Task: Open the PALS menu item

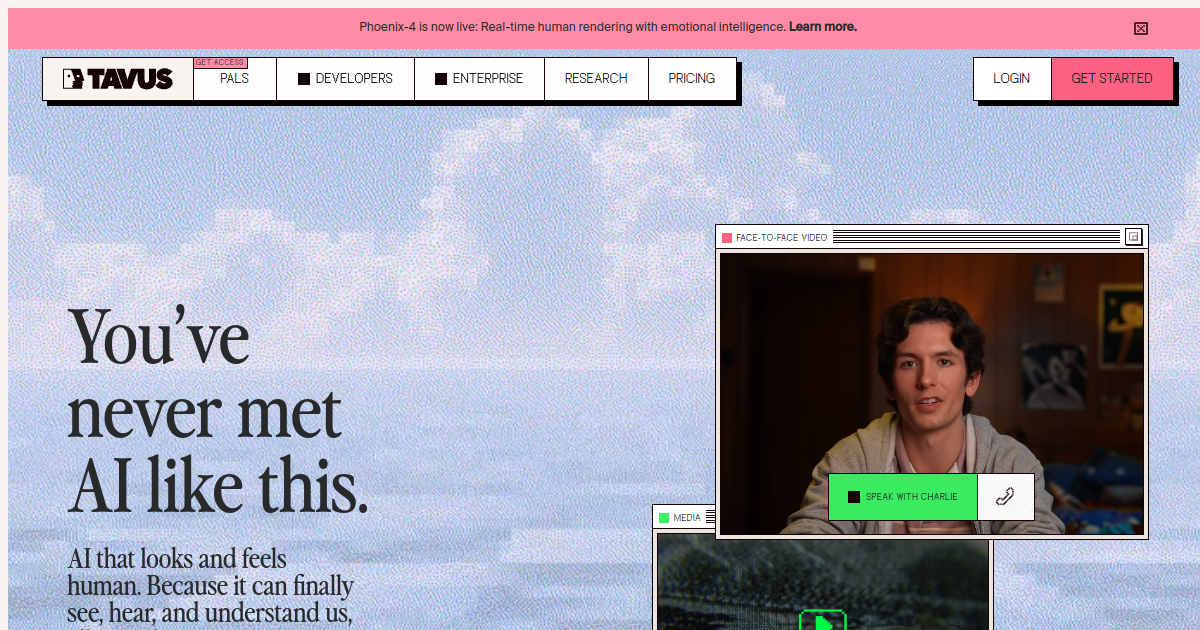Action: click(x=234, y=79)
